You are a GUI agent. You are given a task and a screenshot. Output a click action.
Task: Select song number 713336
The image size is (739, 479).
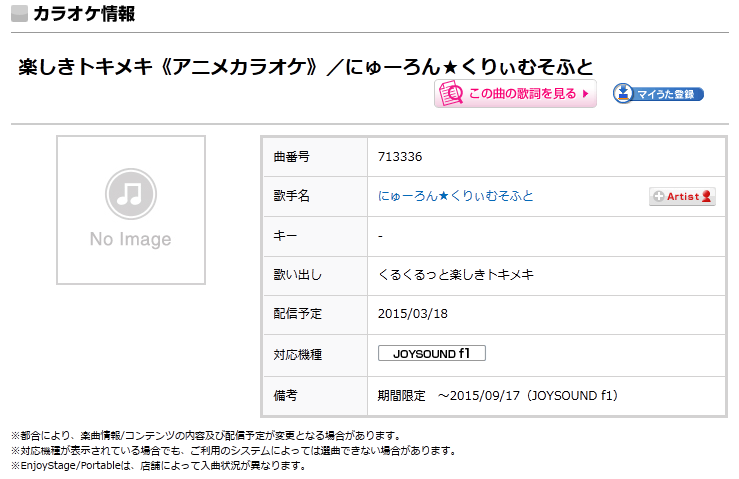coord(400,157)
